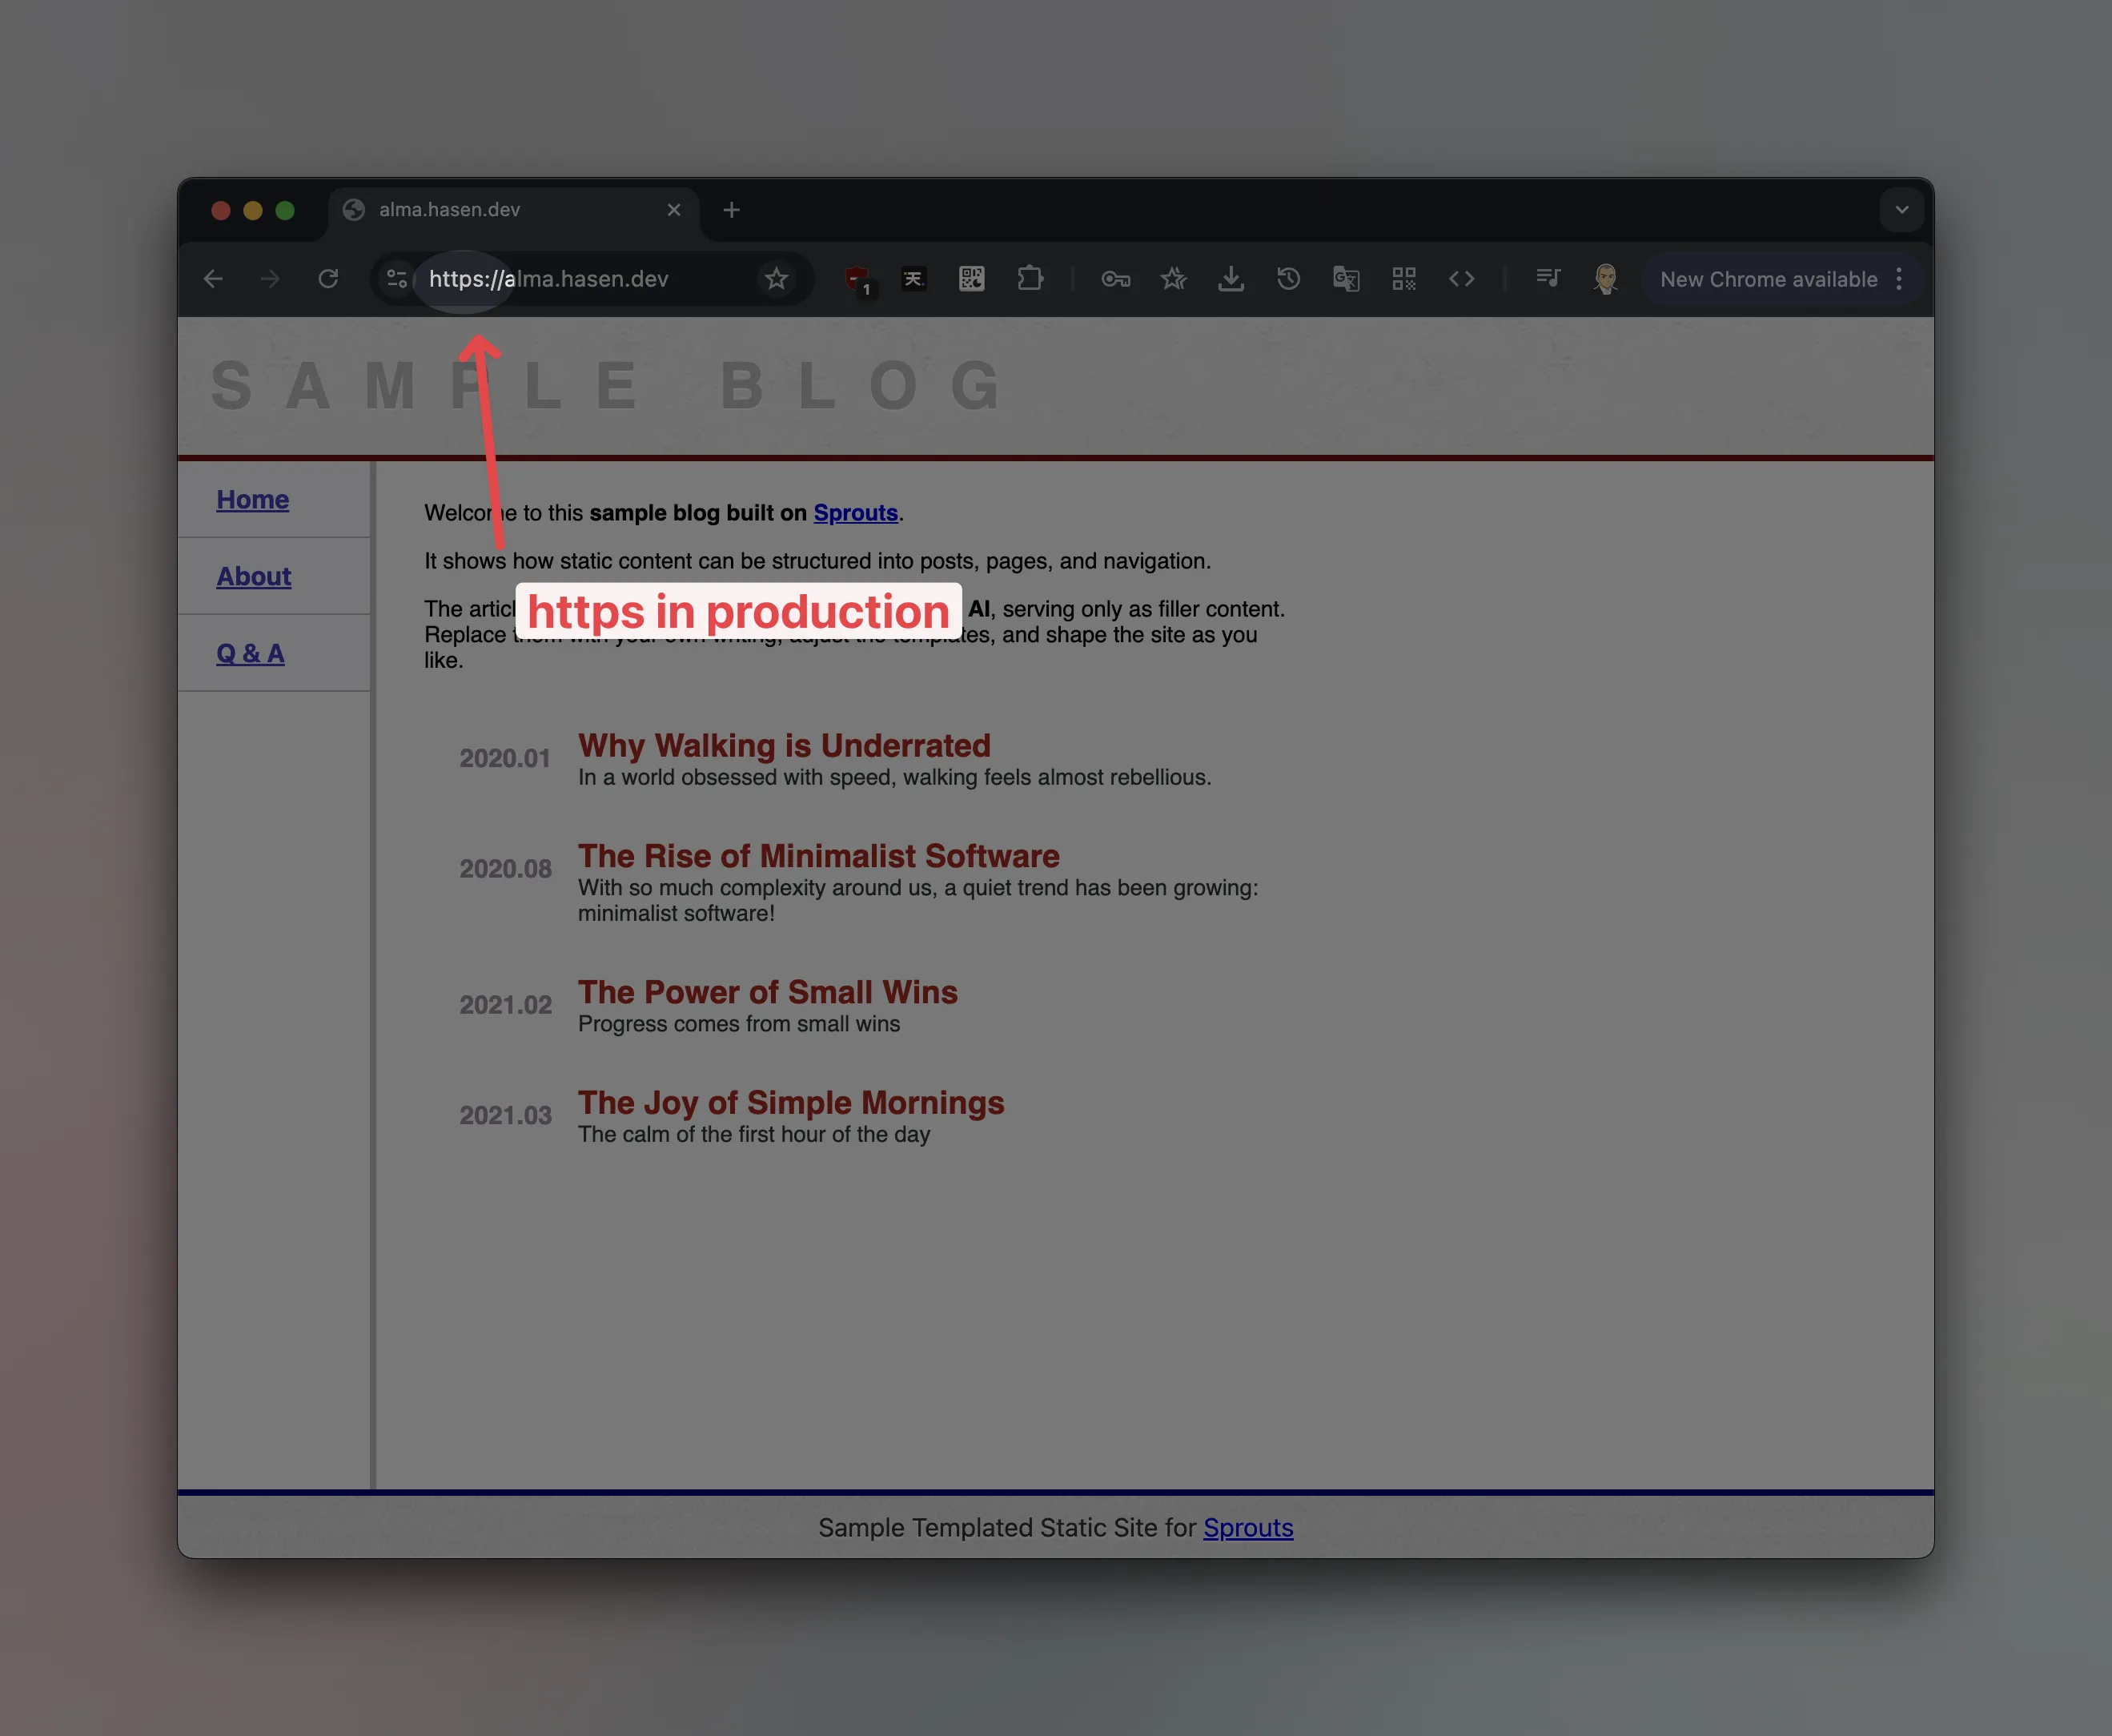
Task: Click the downloads arrow icon
Action: point(1231,279)
